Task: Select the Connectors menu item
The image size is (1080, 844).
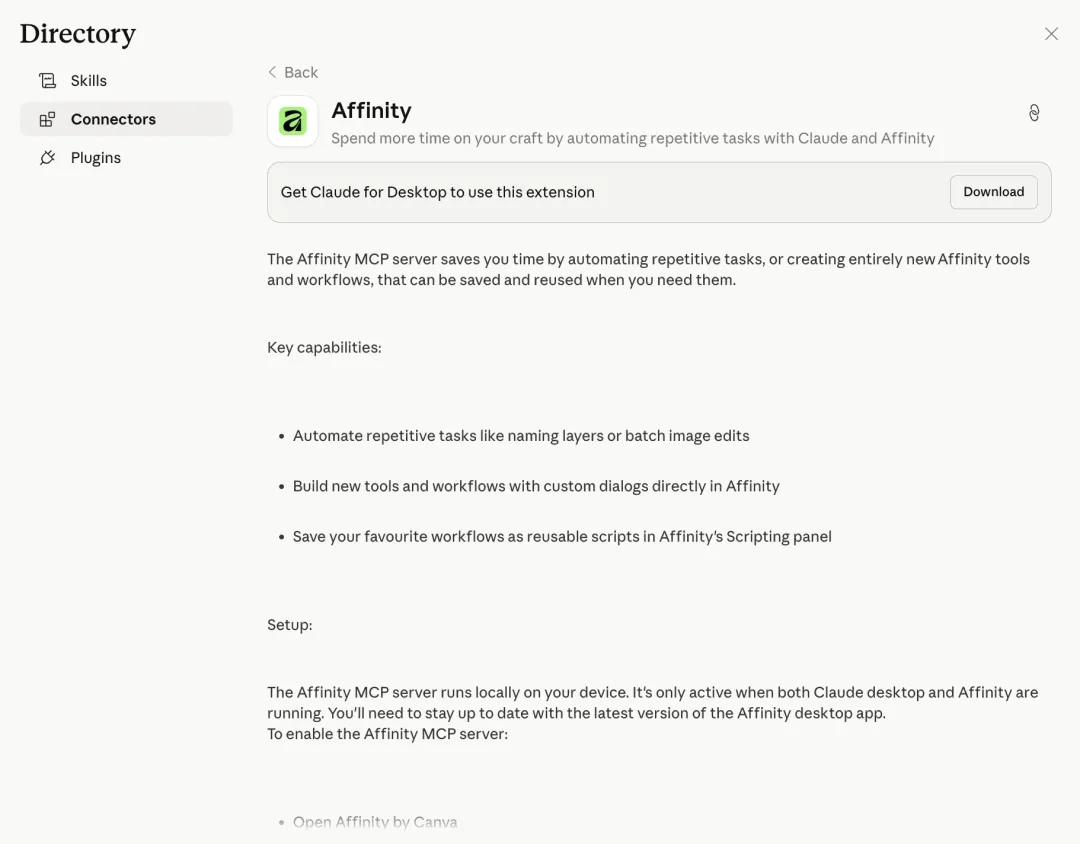Action: tap(113, 119)
